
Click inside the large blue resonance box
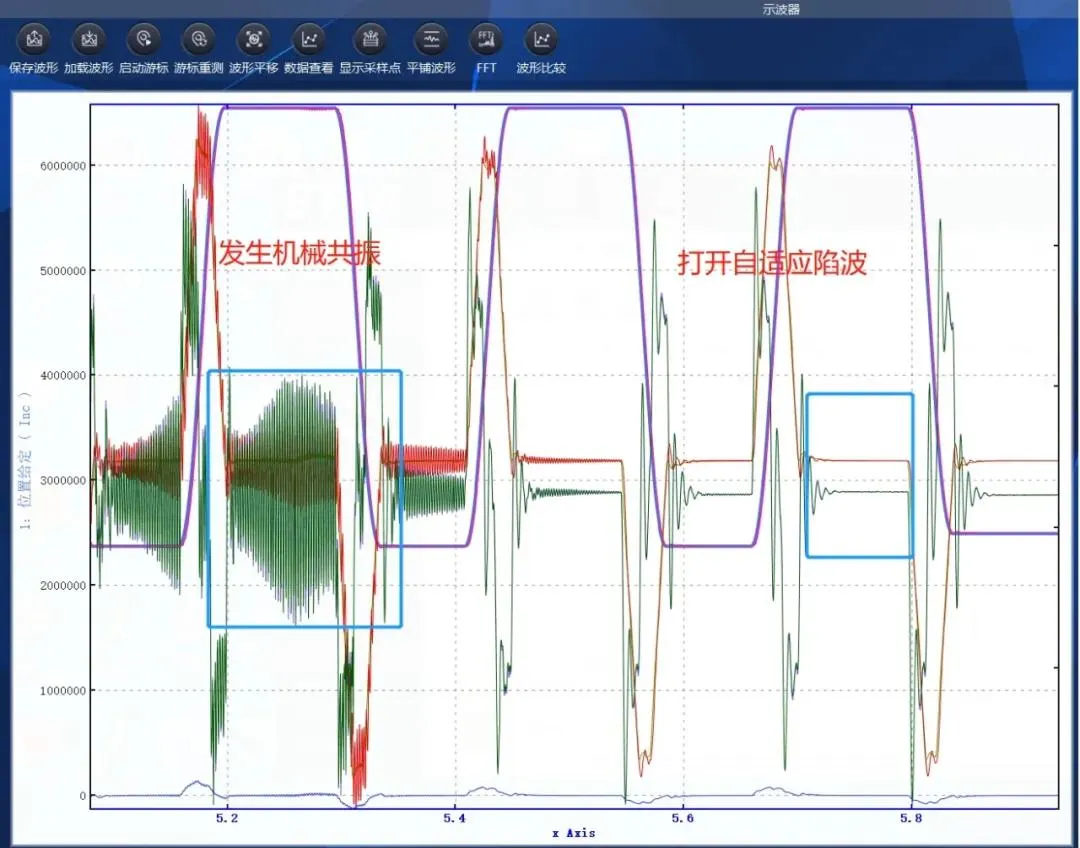304,499
